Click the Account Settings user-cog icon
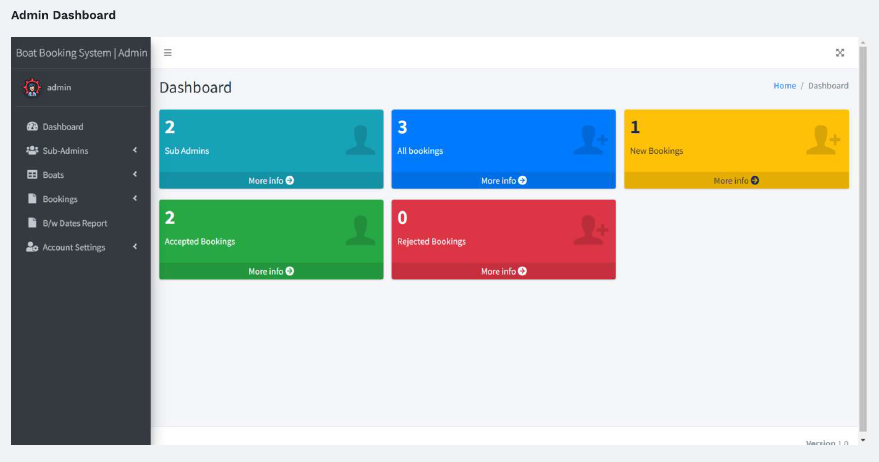This screenshot has height=462, width=879. pyautogui.click(x=32, y=247)
